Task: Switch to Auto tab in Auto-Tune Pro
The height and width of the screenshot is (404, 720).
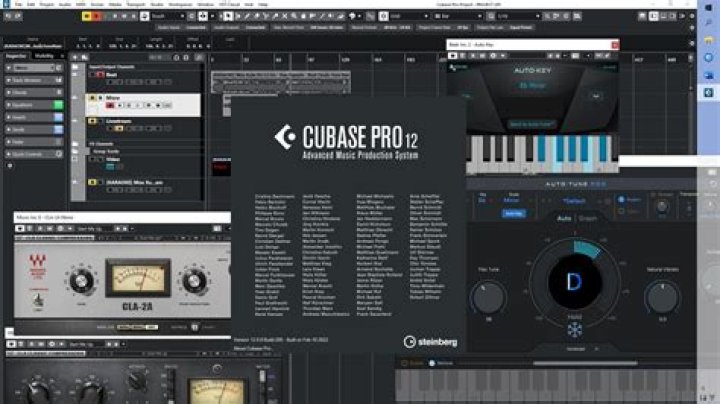Action: click(x=564, y=219)
